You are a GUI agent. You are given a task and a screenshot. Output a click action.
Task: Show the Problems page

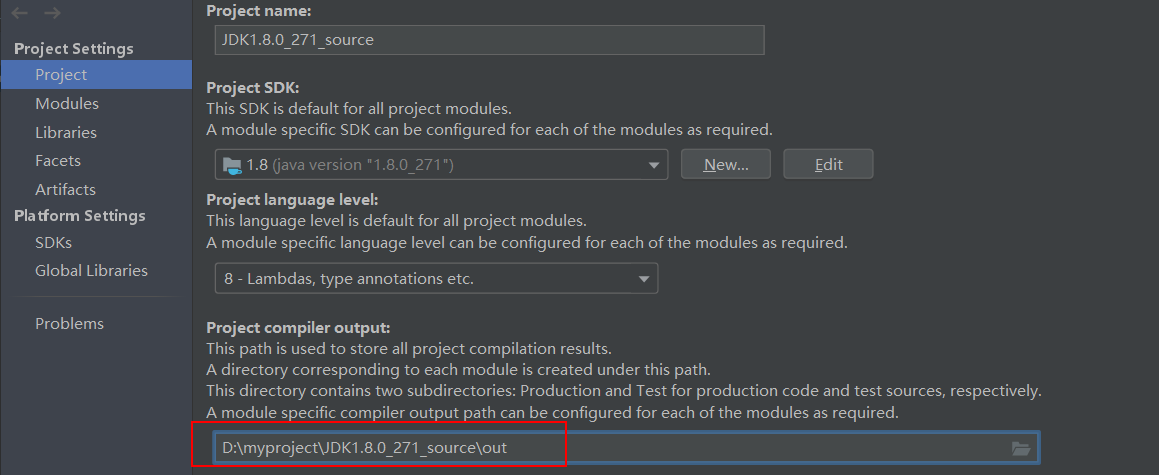point(69,323)
